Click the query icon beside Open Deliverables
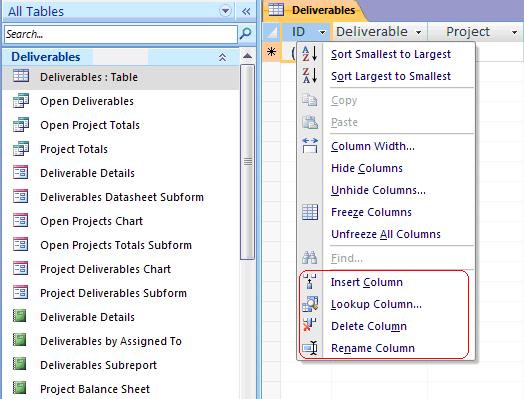 [21, 101]
